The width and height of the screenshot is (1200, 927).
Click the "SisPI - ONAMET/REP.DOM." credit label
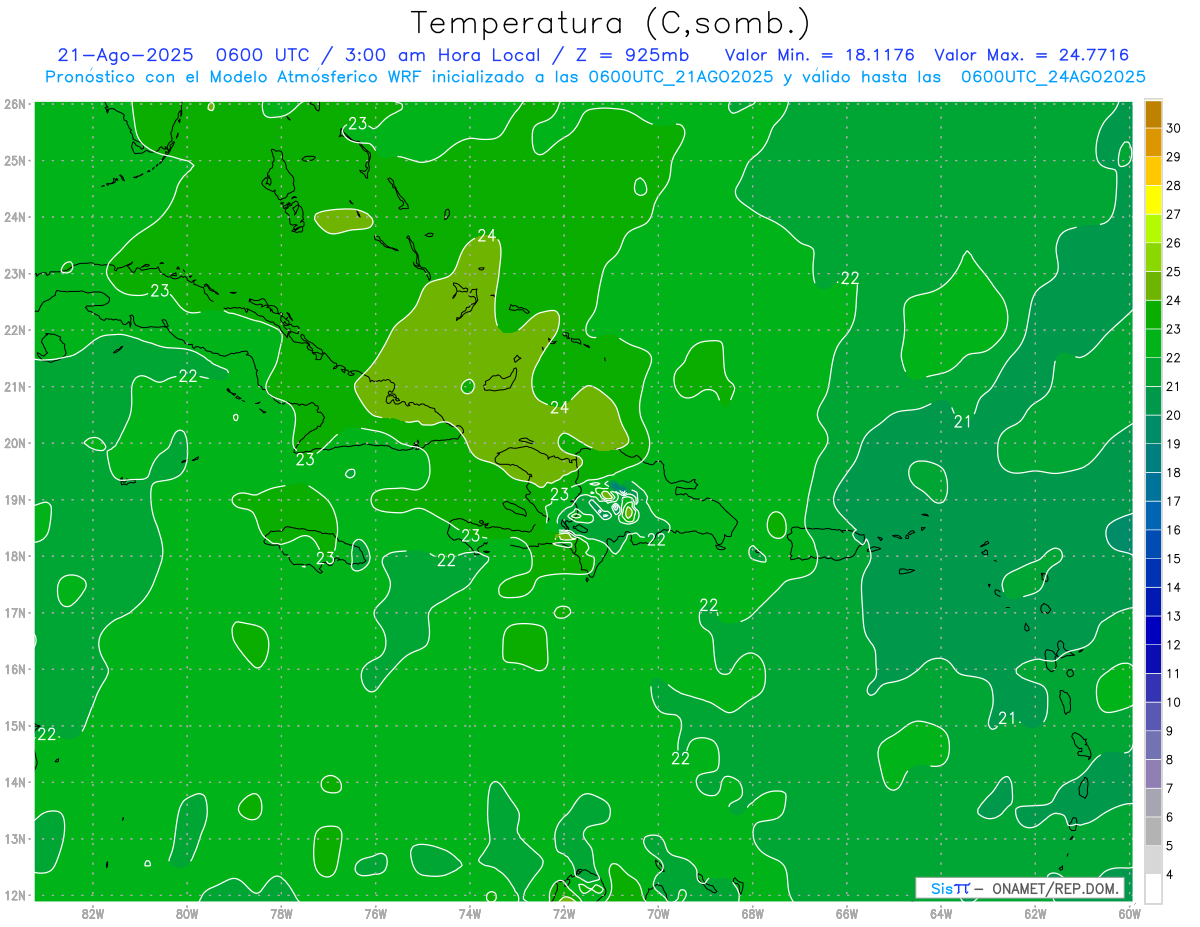click(1020, 888)
